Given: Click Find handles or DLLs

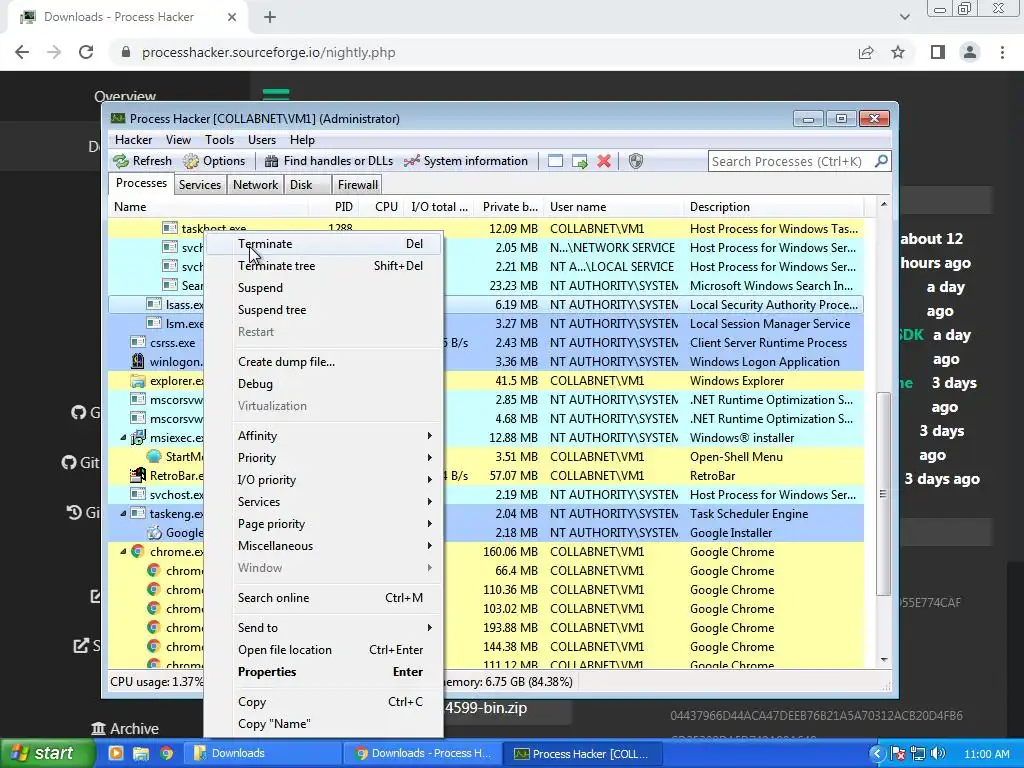Looking at the screenshot, I should point(328,161).
